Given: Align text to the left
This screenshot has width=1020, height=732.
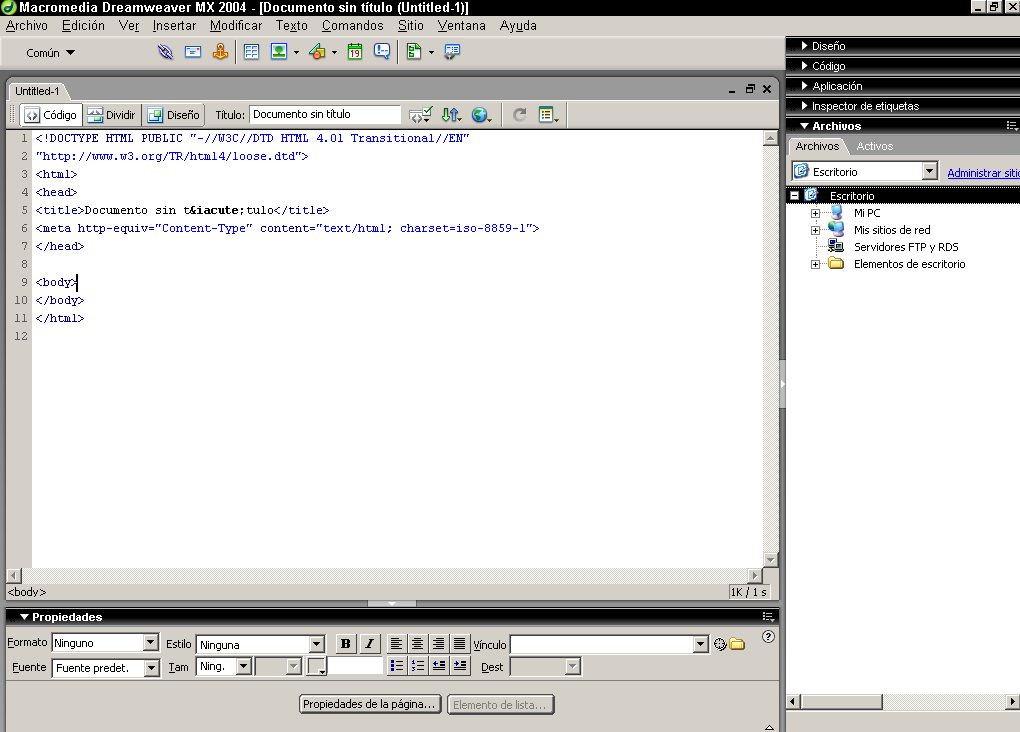Looking at the screenshot, I should (x=396, y=644).
